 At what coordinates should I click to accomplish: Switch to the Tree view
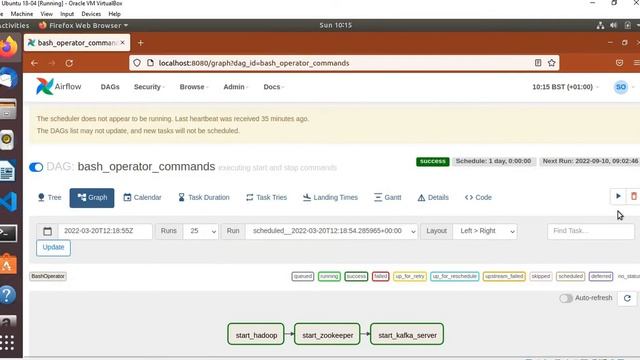tap(49, 198)
